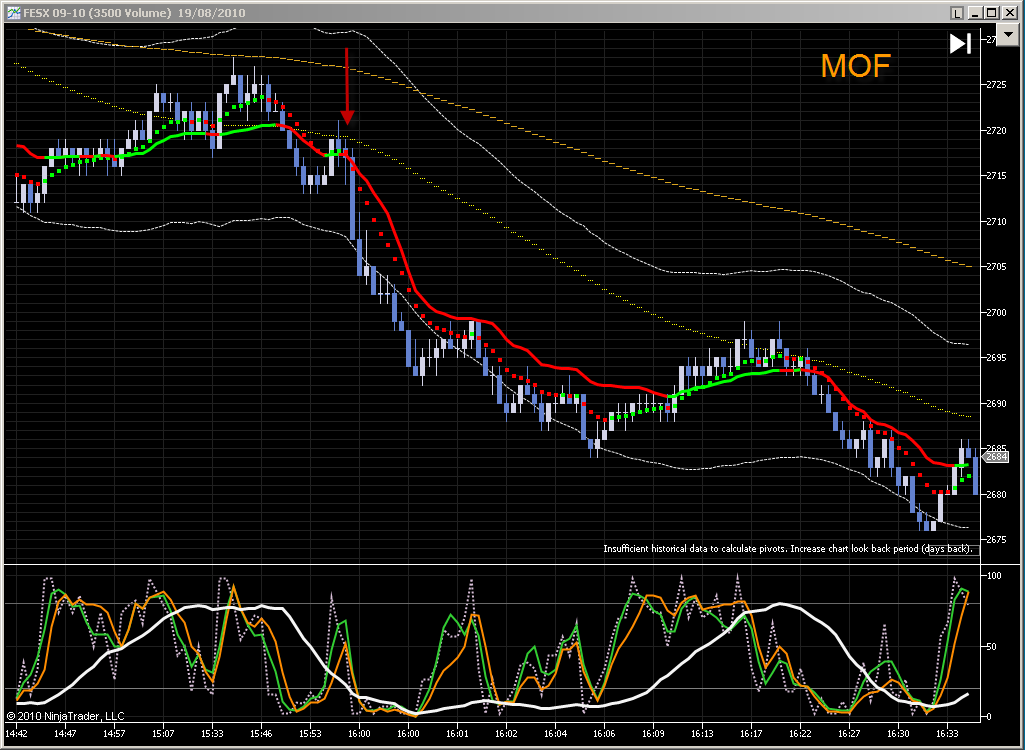Click the 2690 price axis label

(x=996, y=403)
